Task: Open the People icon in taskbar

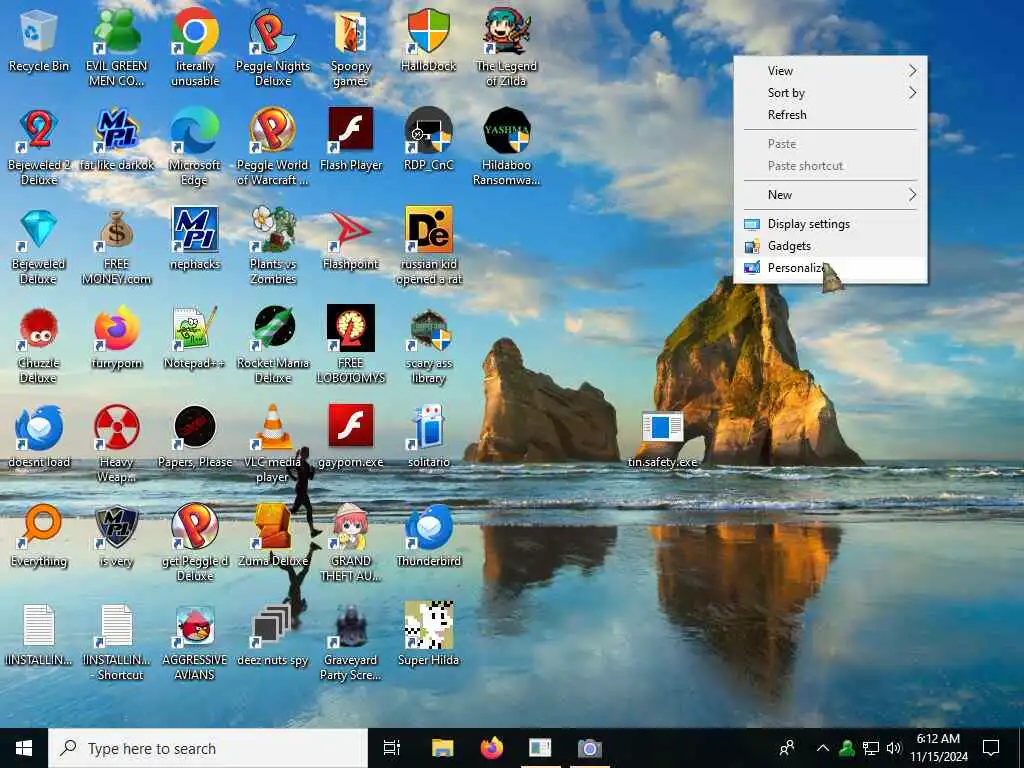Action: (787, 748)
